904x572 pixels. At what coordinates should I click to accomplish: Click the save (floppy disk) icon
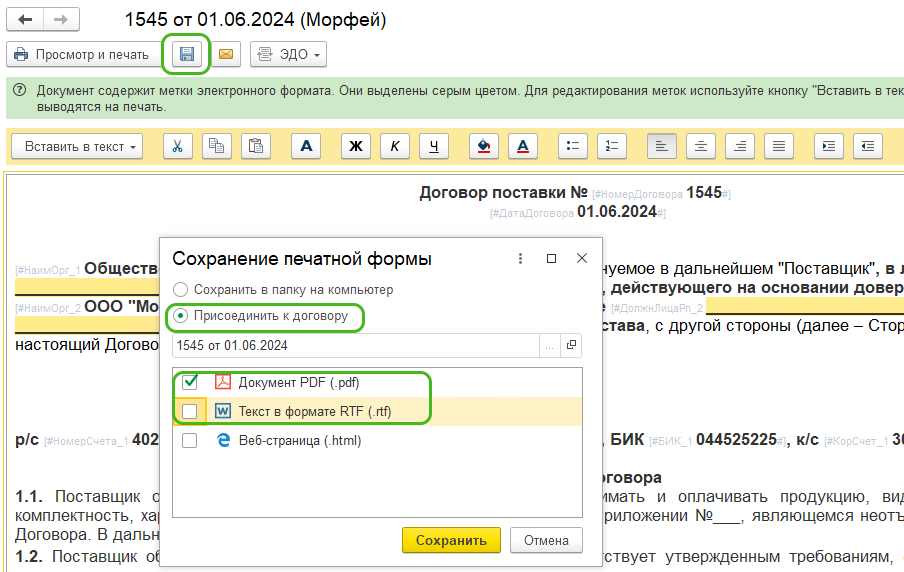click(x=186, y=54)
